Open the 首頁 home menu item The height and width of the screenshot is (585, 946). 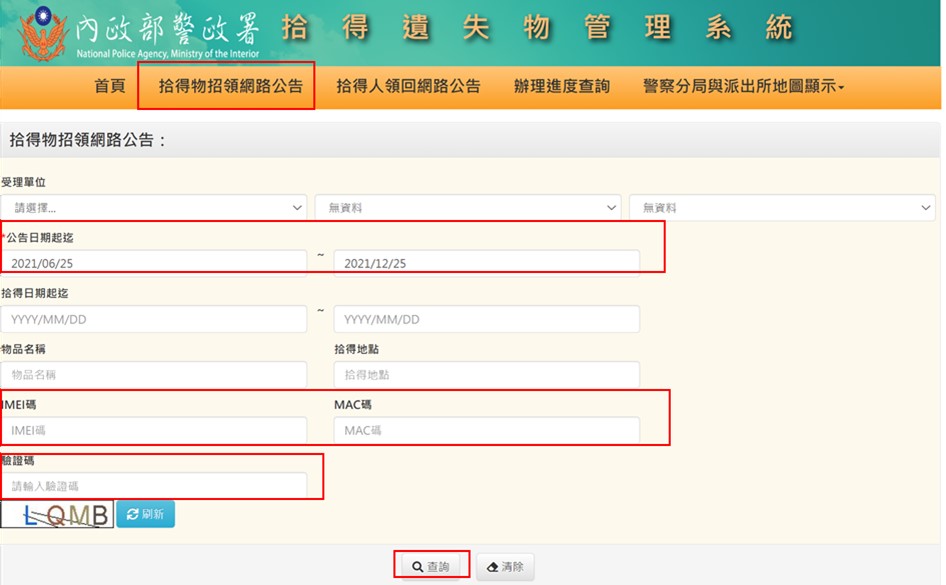click(110, 86)
